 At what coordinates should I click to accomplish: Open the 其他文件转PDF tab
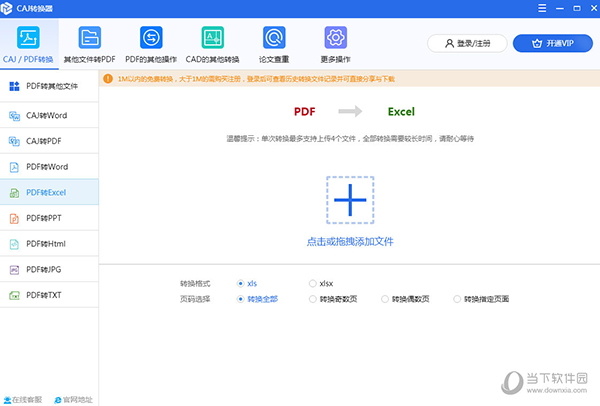click(90, 45)
